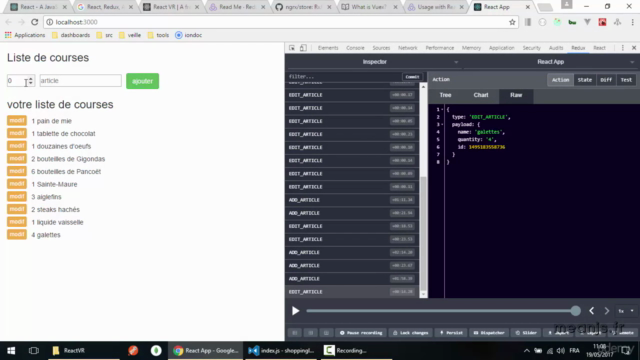The width and height of the screenshot is (640, 360).
Task: Focus the article name input
Action: [80, 81]
